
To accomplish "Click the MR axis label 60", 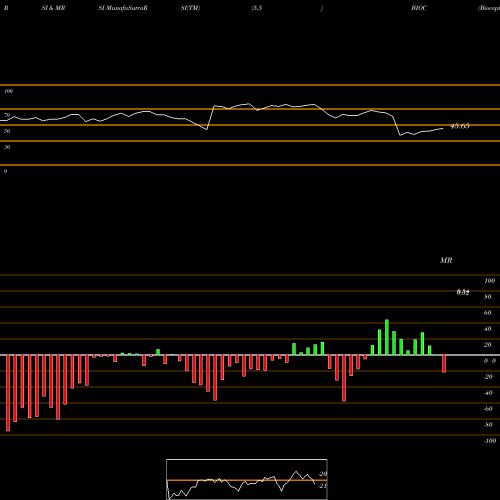I will (x=488, y=313).
